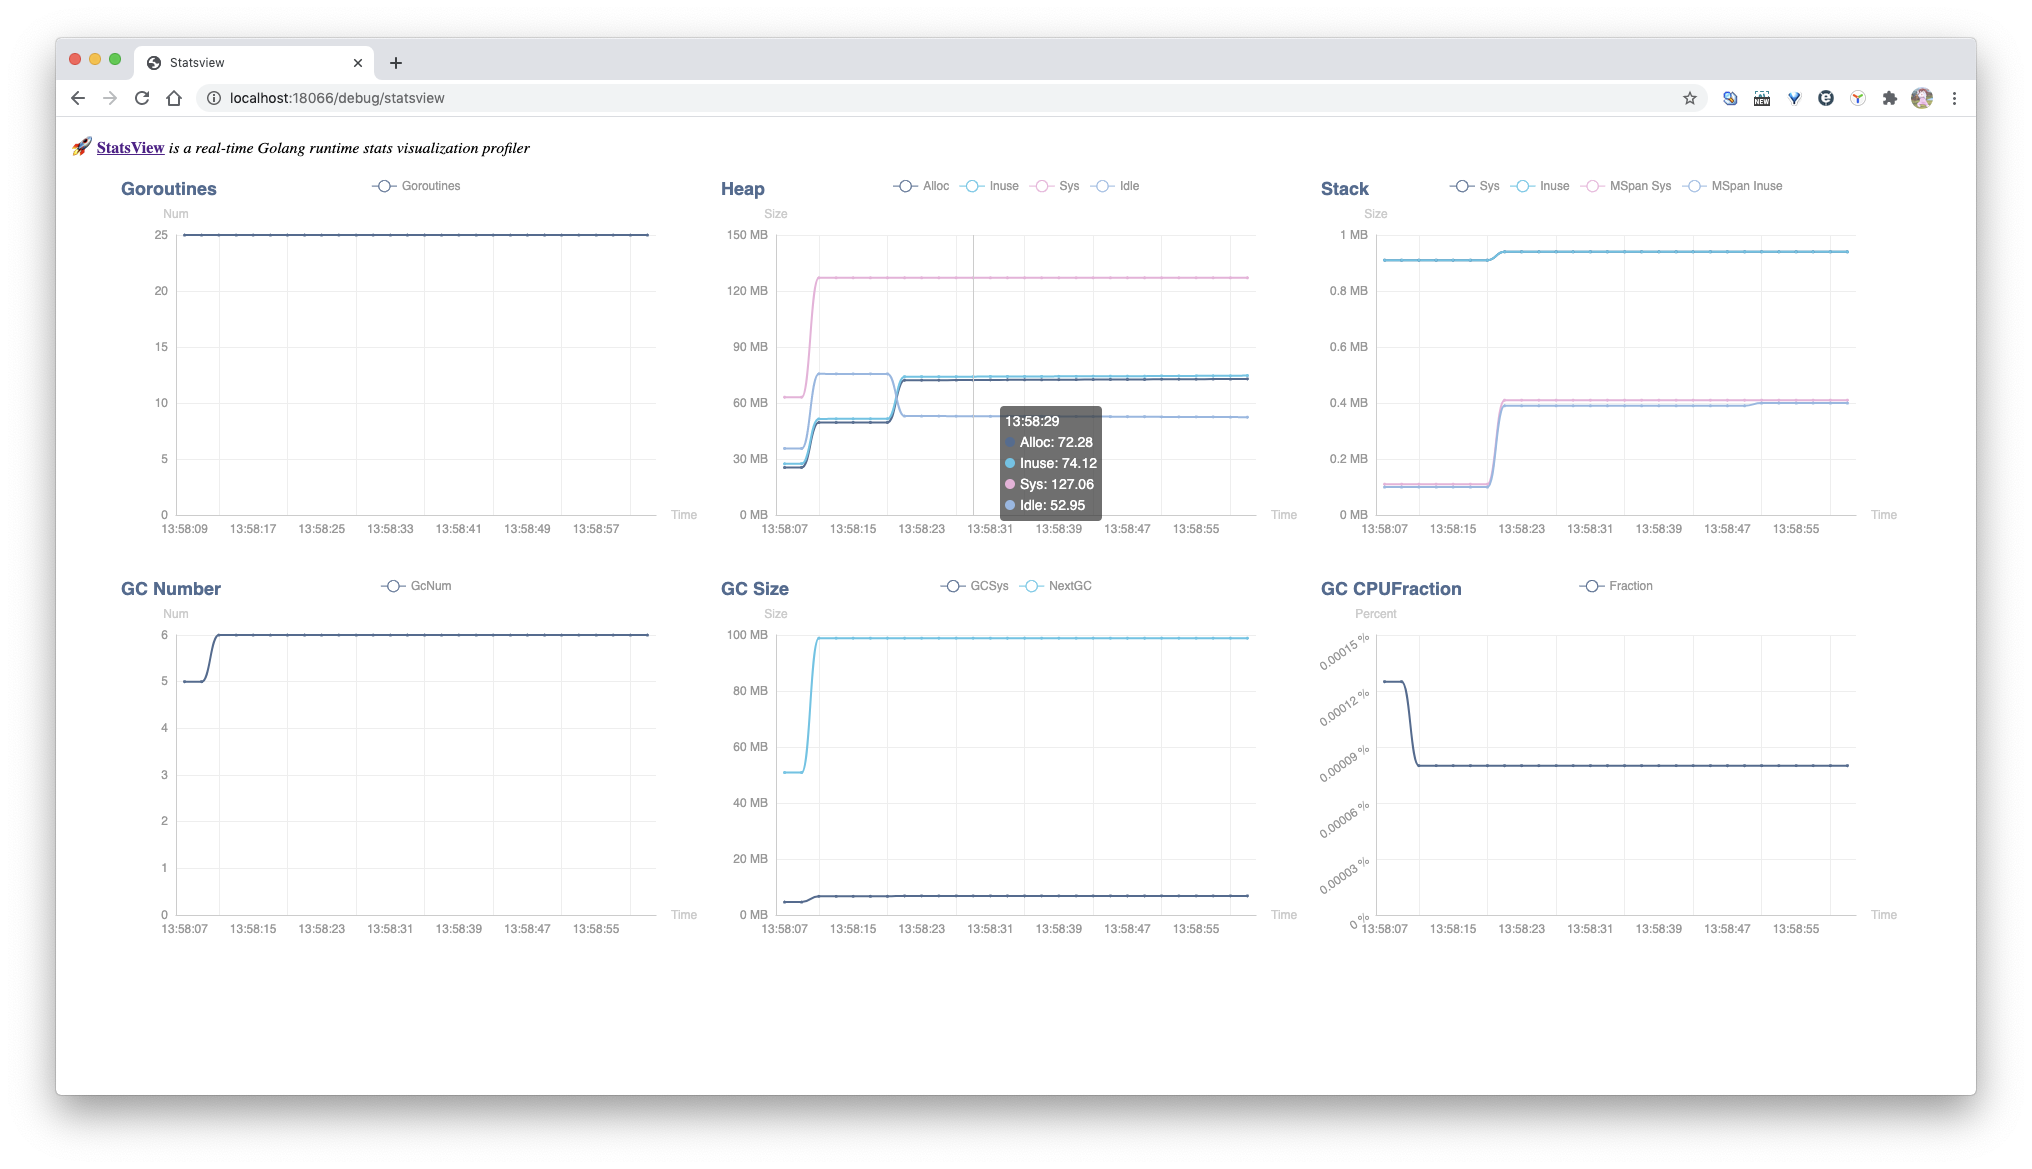
Task: Click the Stack chart title
Action: click(1345, 189)
